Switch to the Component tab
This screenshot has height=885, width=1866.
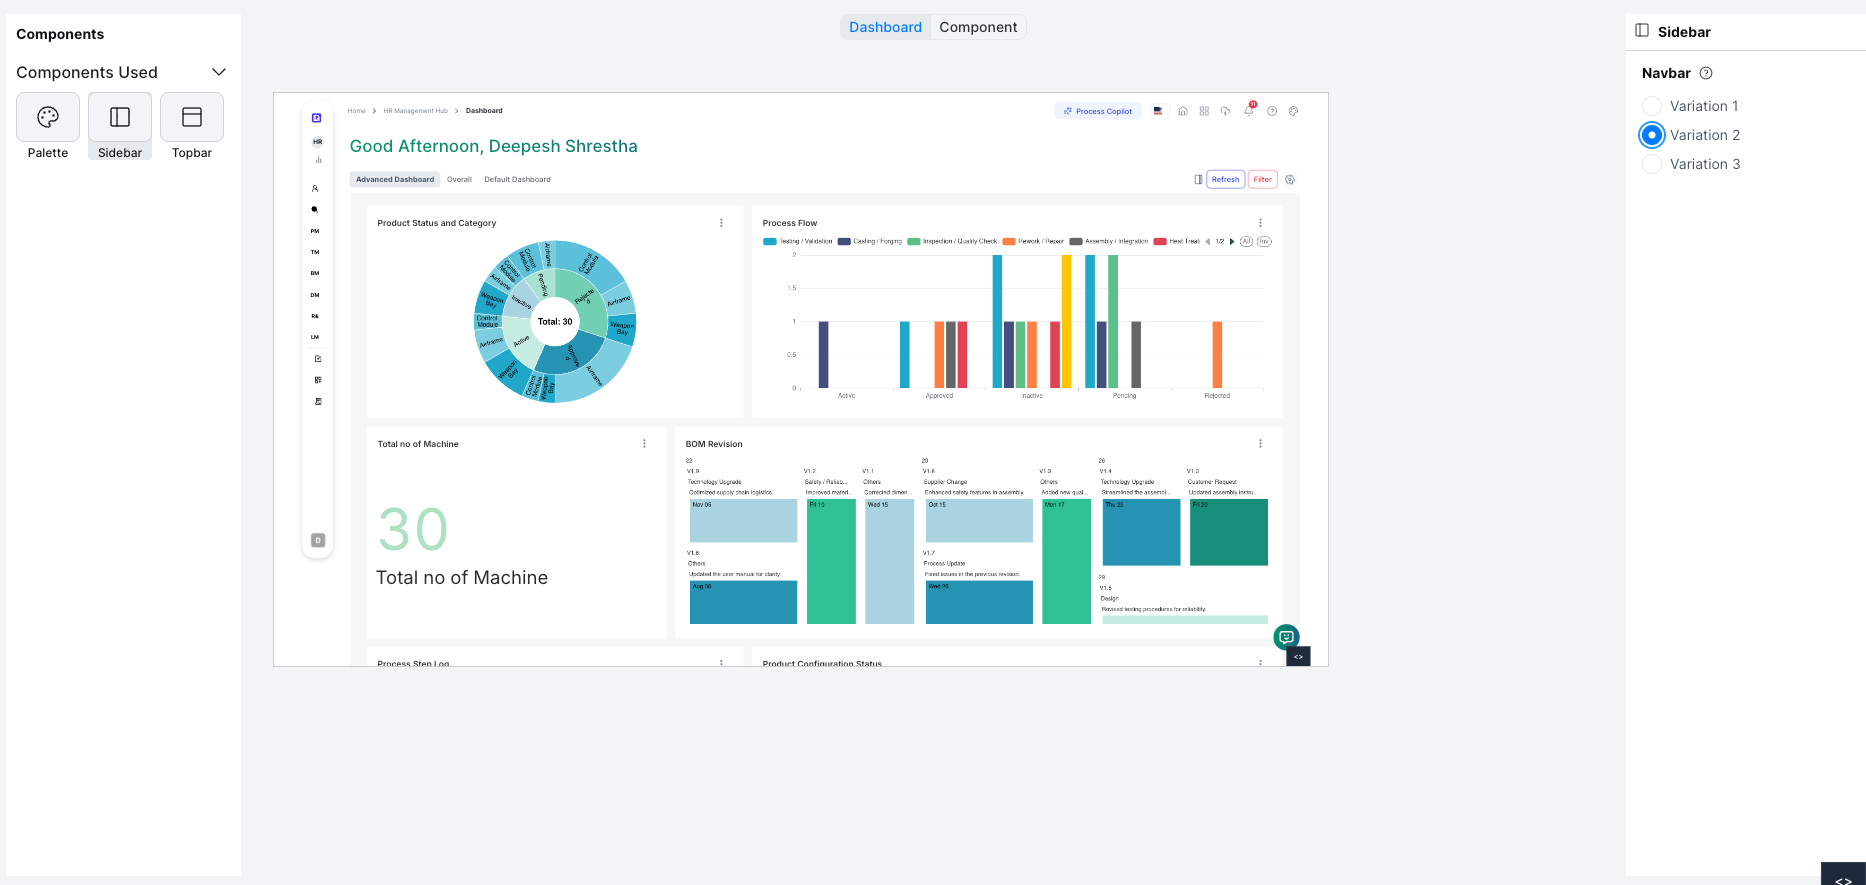978,27
